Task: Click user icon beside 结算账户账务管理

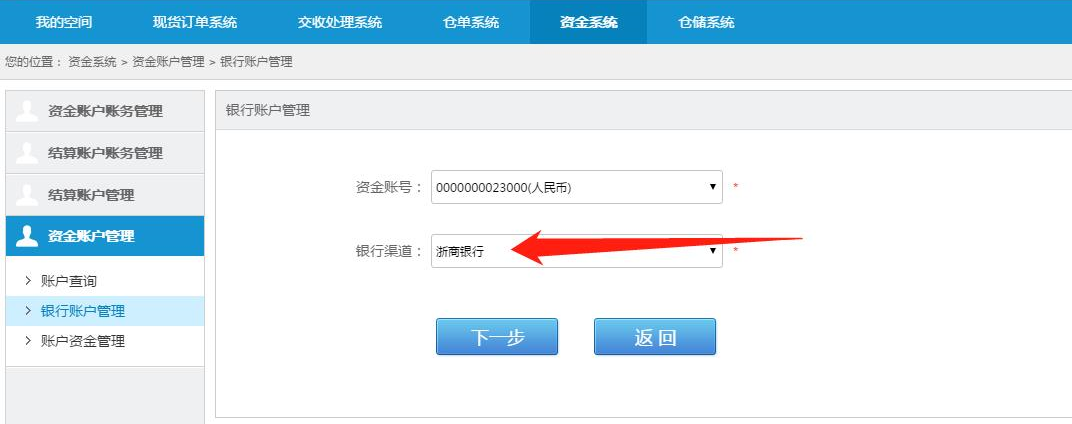Action: [x=27, y=153]
